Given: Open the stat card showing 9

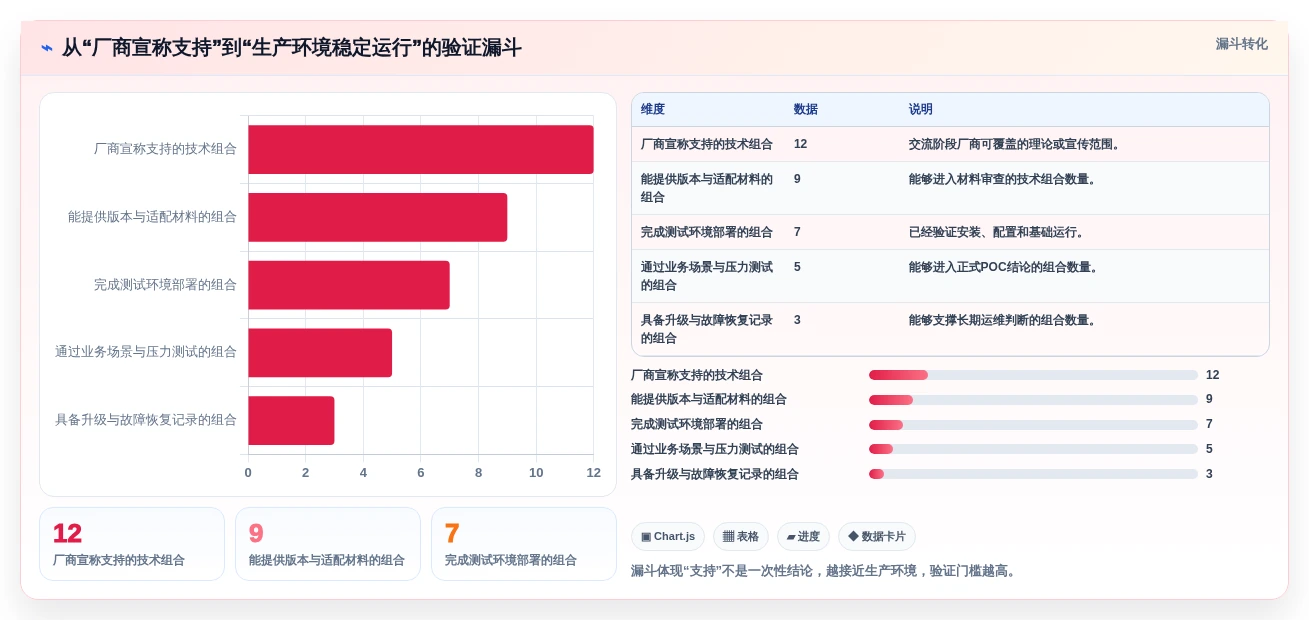Looking at the screenshot, I should [x=328, y=544].
